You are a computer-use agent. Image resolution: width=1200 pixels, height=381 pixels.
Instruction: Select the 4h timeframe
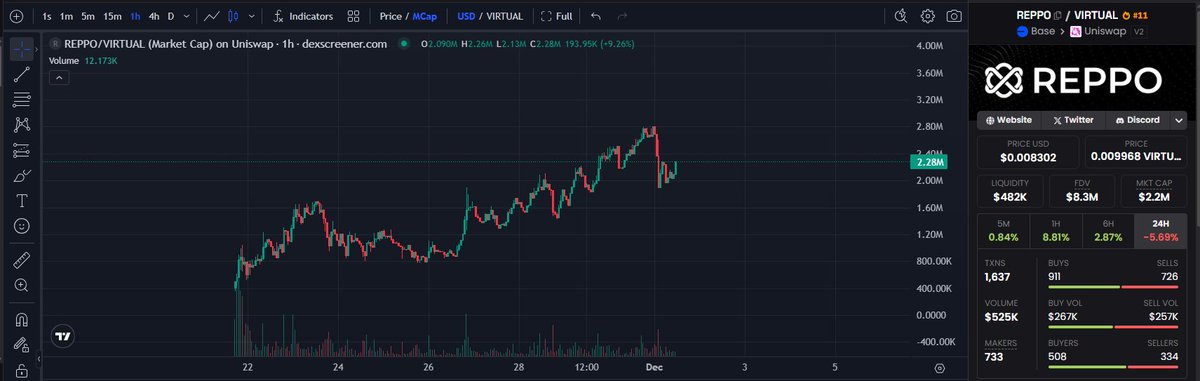pos(154,17)
